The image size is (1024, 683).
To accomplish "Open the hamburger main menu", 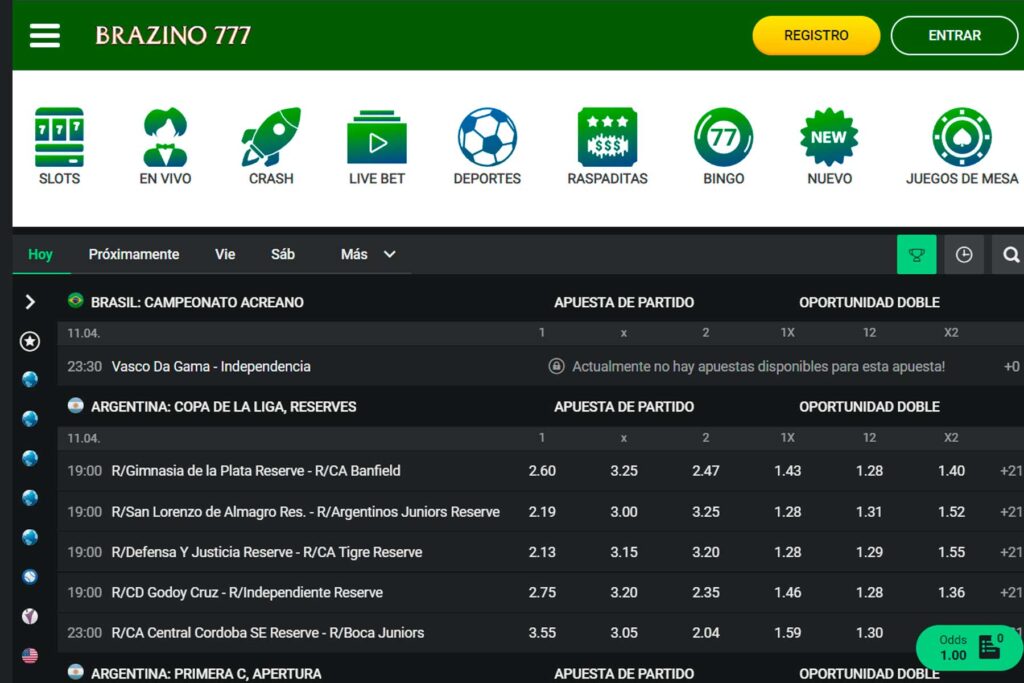I will click(x=44, y=35).
